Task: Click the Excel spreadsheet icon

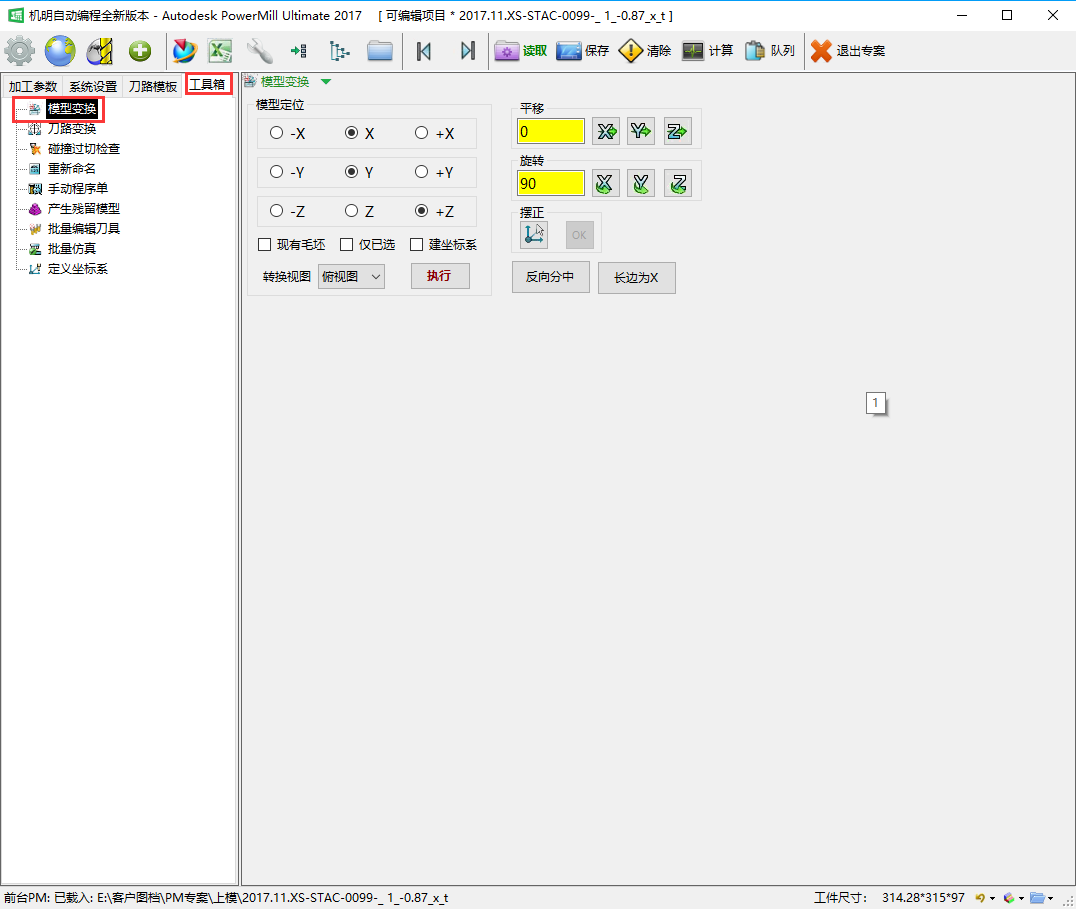Action: point(221,51)
